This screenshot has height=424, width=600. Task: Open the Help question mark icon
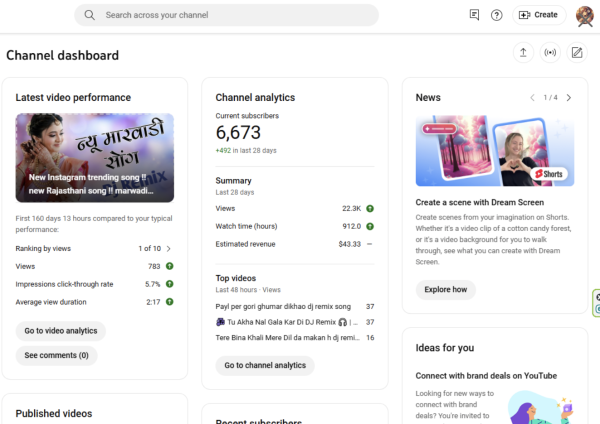pos(497,15)
